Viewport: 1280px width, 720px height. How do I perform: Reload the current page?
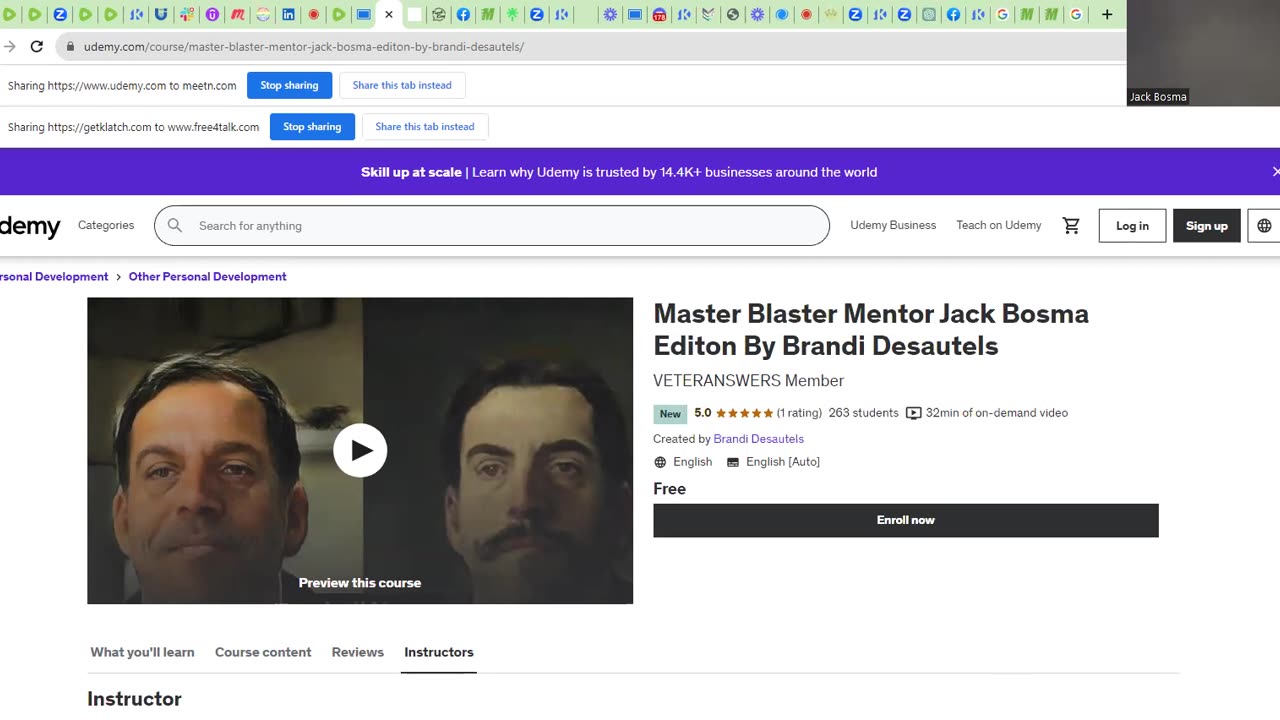coord(37,46)
